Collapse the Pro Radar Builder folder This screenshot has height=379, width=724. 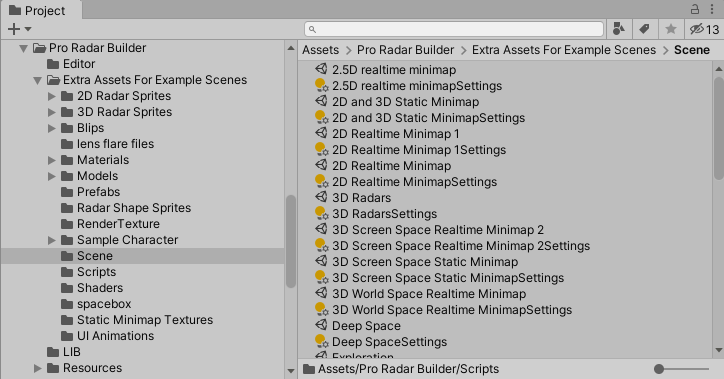[x=24, y=48]
